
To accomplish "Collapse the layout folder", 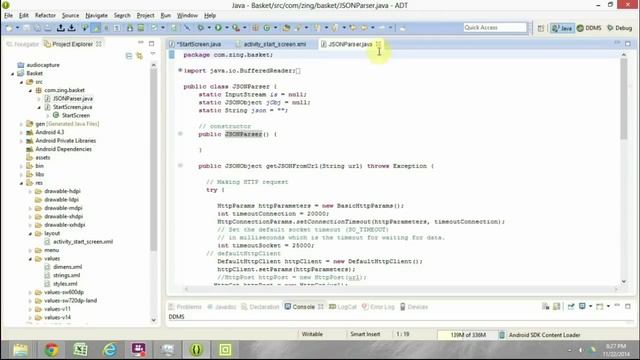I will (x=30, y=234).
